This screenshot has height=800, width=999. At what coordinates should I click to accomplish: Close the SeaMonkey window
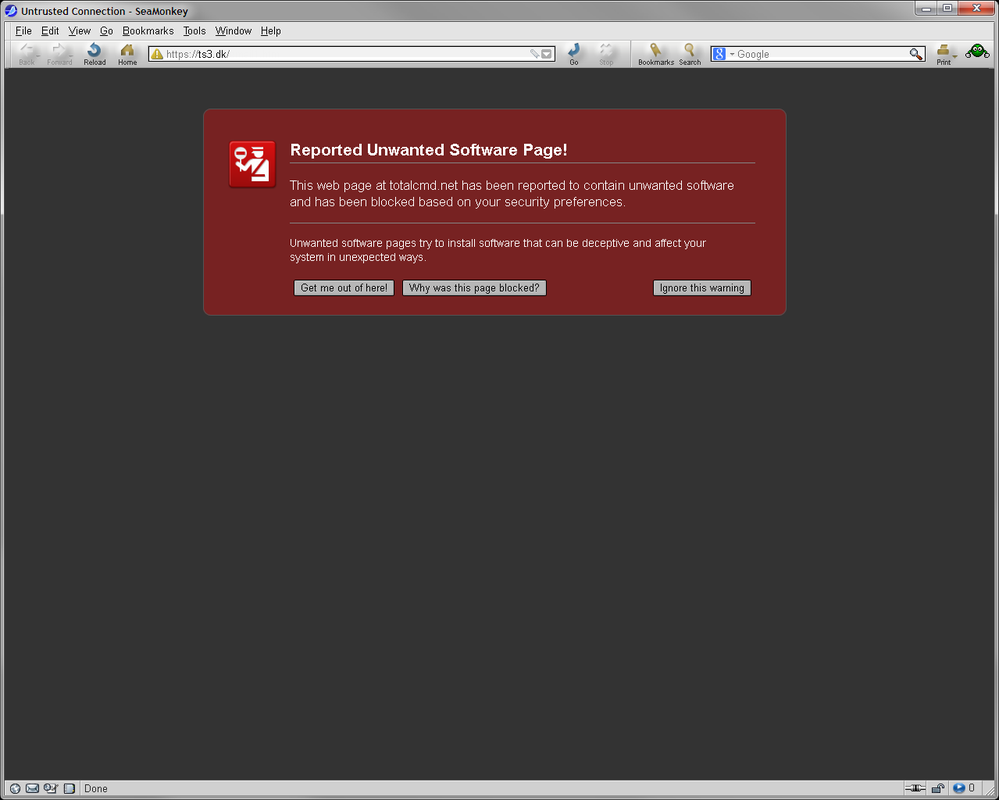coord(975,8)
